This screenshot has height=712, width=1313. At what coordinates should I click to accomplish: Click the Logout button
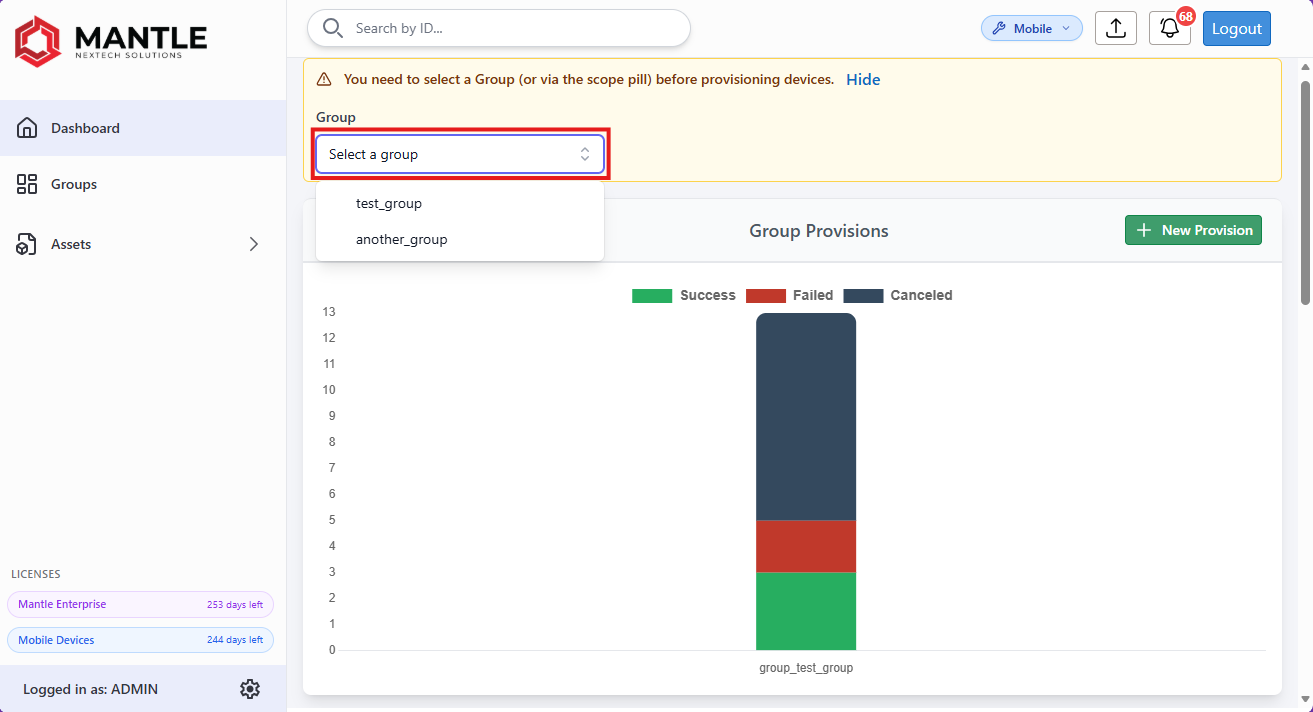click(1237, 28)
